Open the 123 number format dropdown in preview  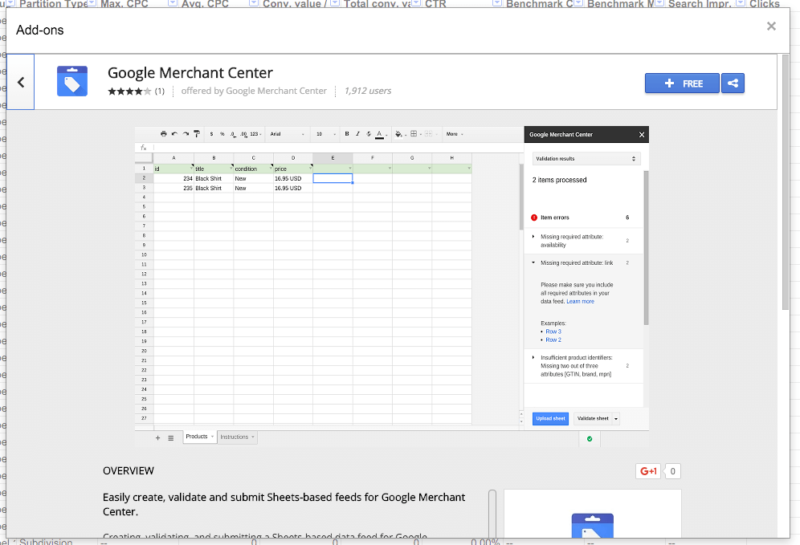point(255,134)
